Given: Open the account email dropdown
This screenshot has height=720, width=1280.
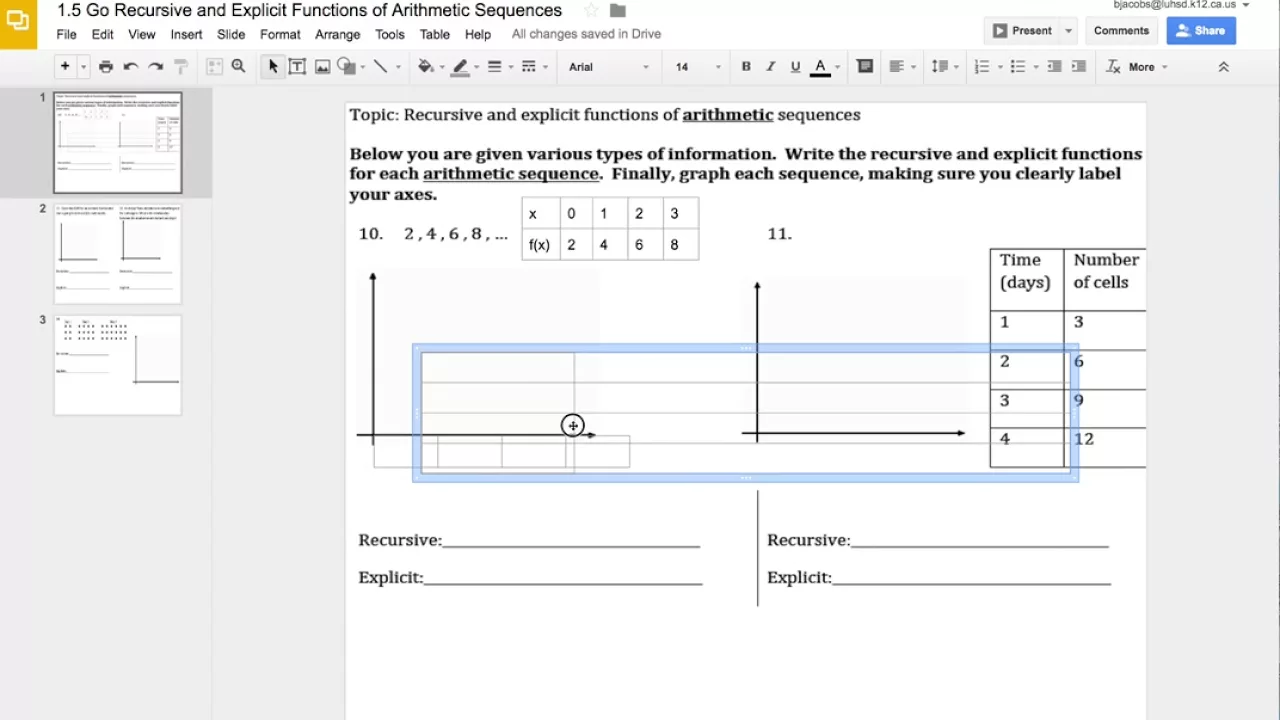Looking at the screenshot, I should click(1181, 5).
